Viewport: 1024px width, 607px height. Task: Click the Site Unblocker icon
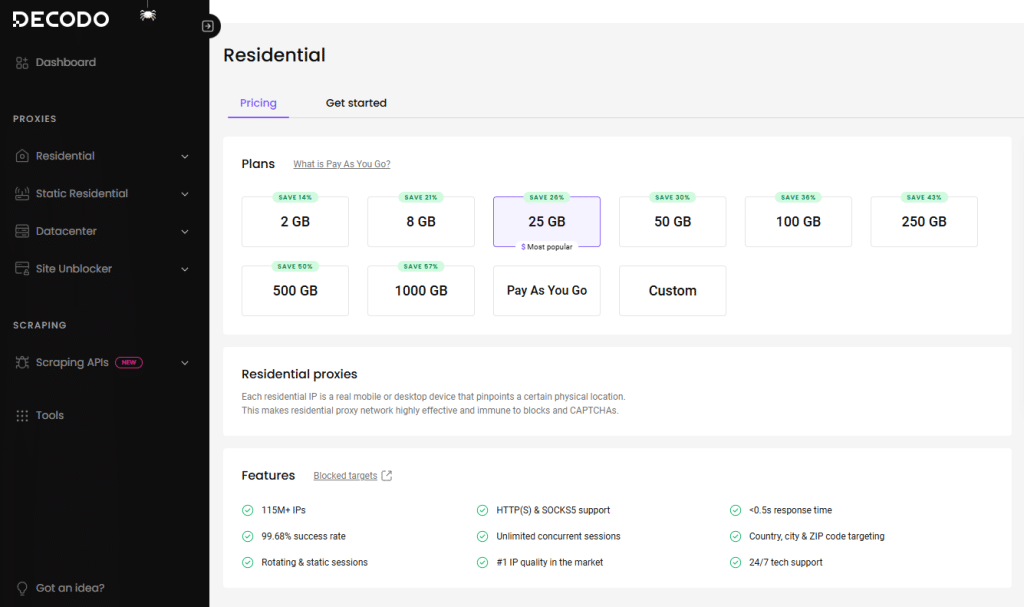coord(22,269)
